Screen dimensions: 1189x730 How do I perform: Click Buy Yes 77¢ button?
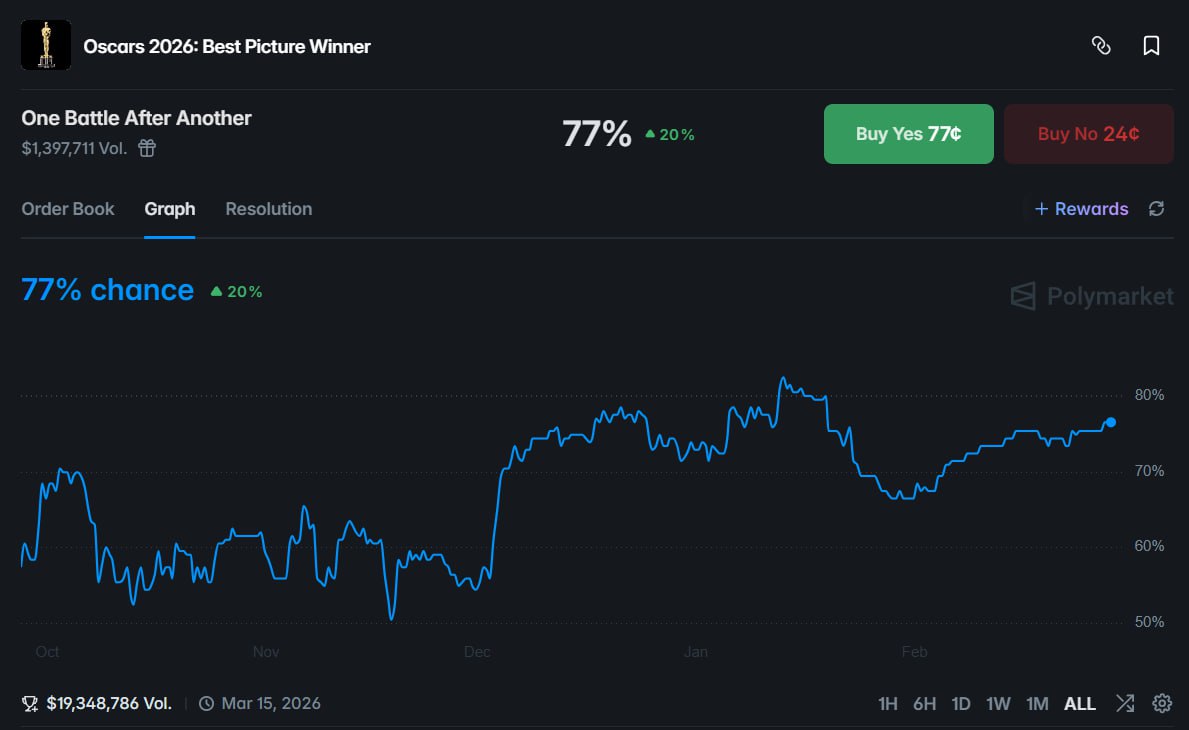tap(908, 134)
